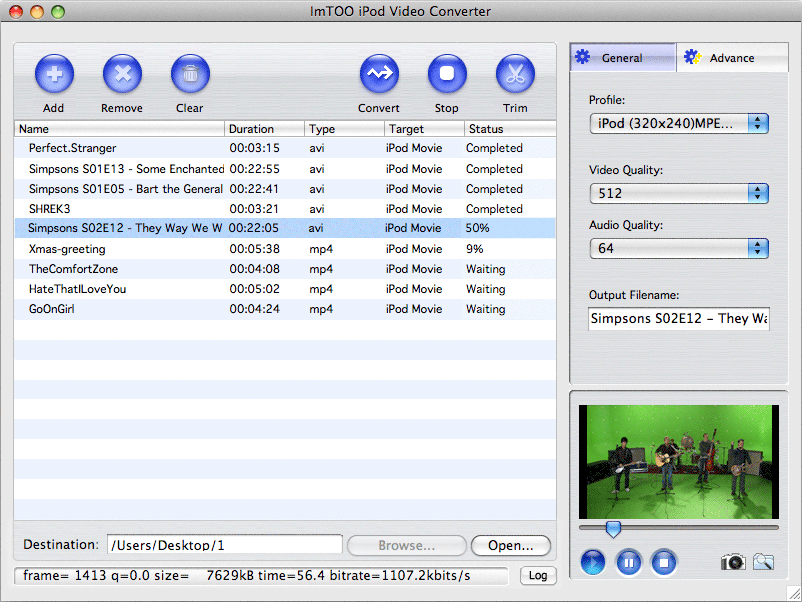Select Simpsons S01E05 - Bart the General row

point(285,189)
